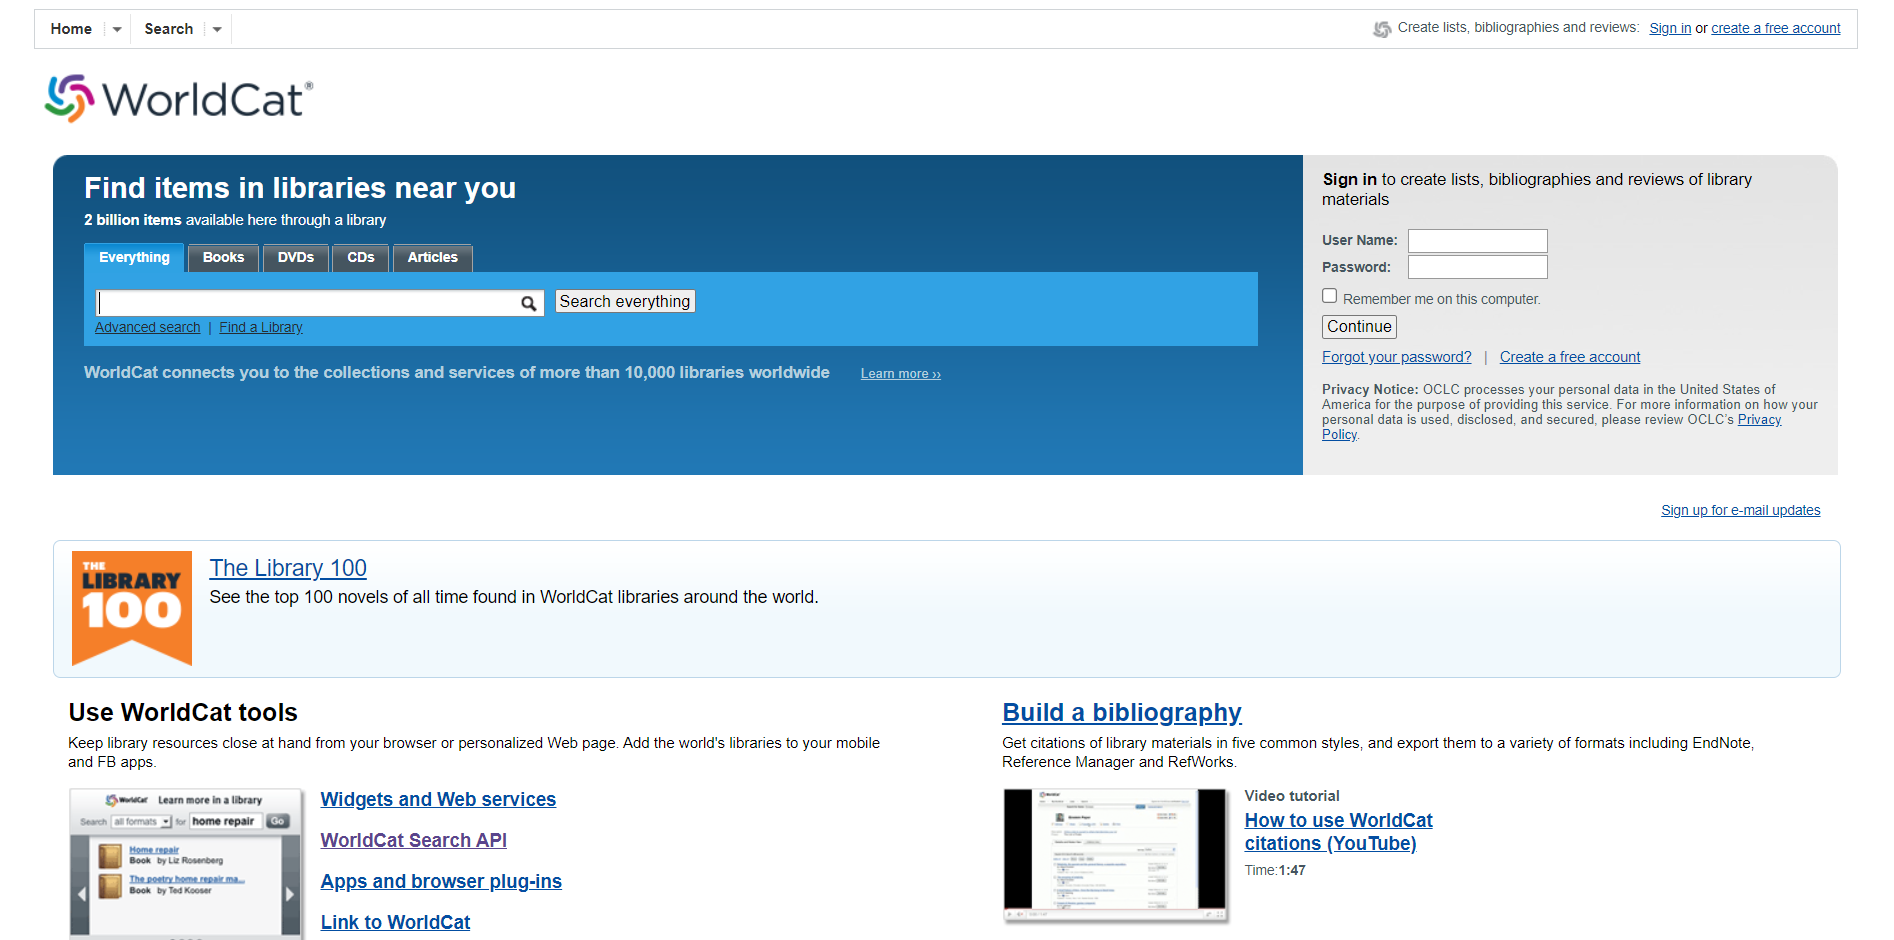Switch to the DVDs tab

296,258
